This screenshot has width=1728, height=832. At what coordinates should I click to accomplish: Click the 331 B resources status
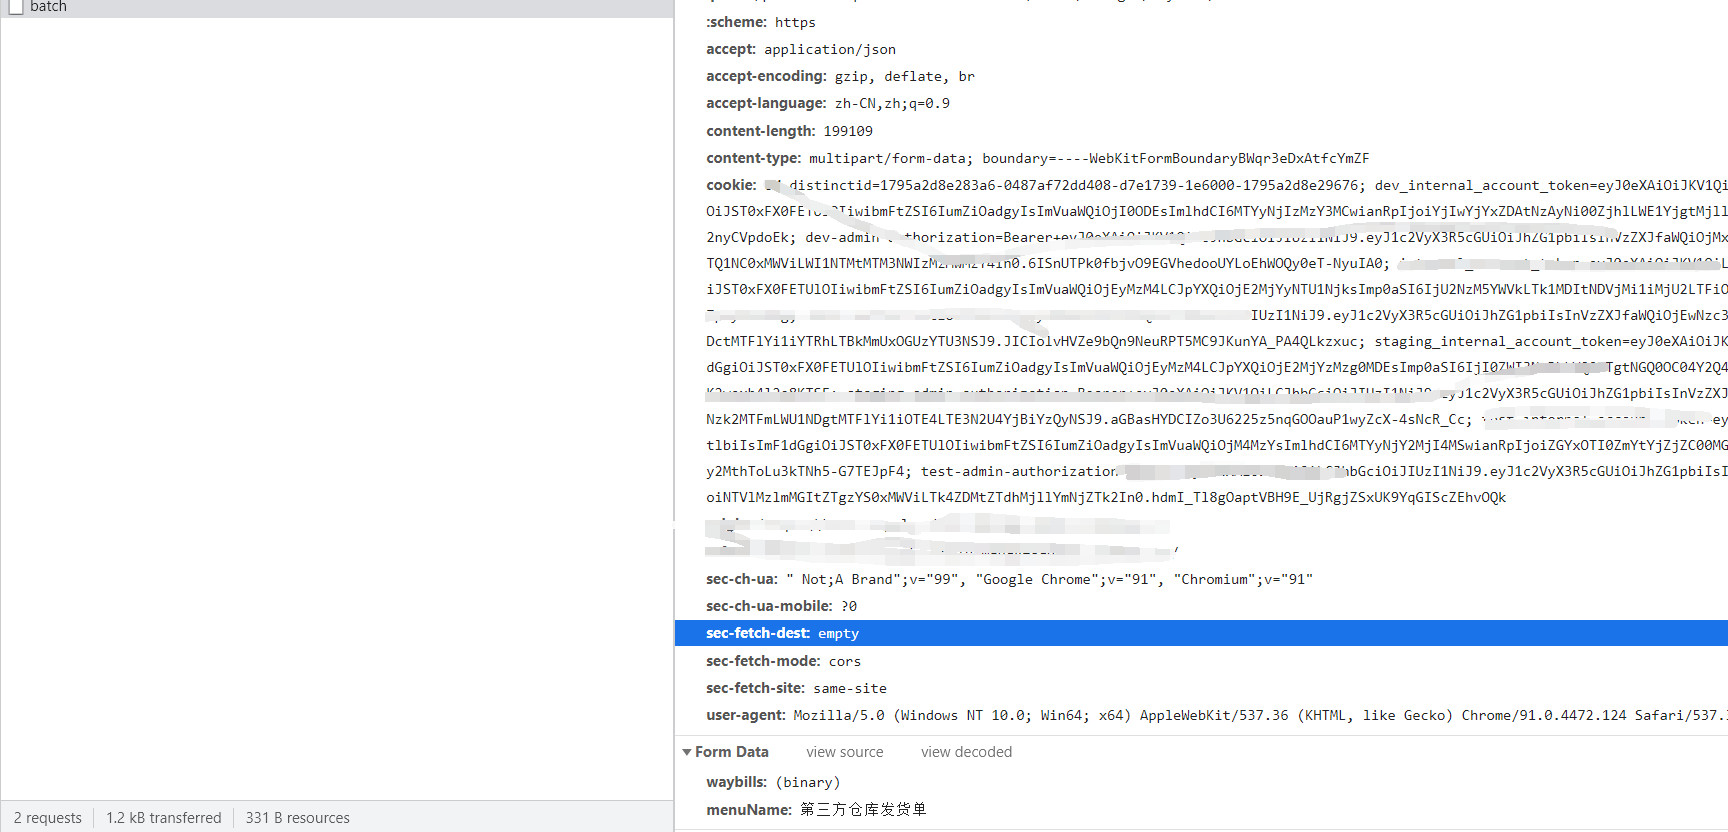click(x=298, y=818)
